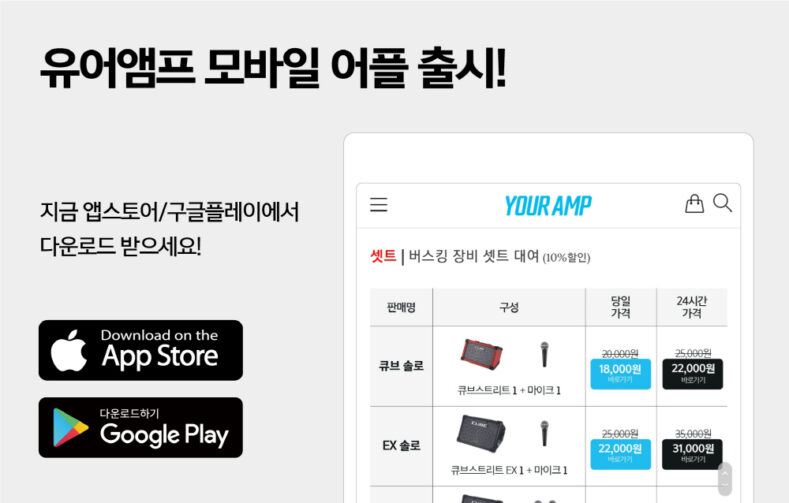Open the shopping bag cart icon
789x503 pixels.
point(694,204)
